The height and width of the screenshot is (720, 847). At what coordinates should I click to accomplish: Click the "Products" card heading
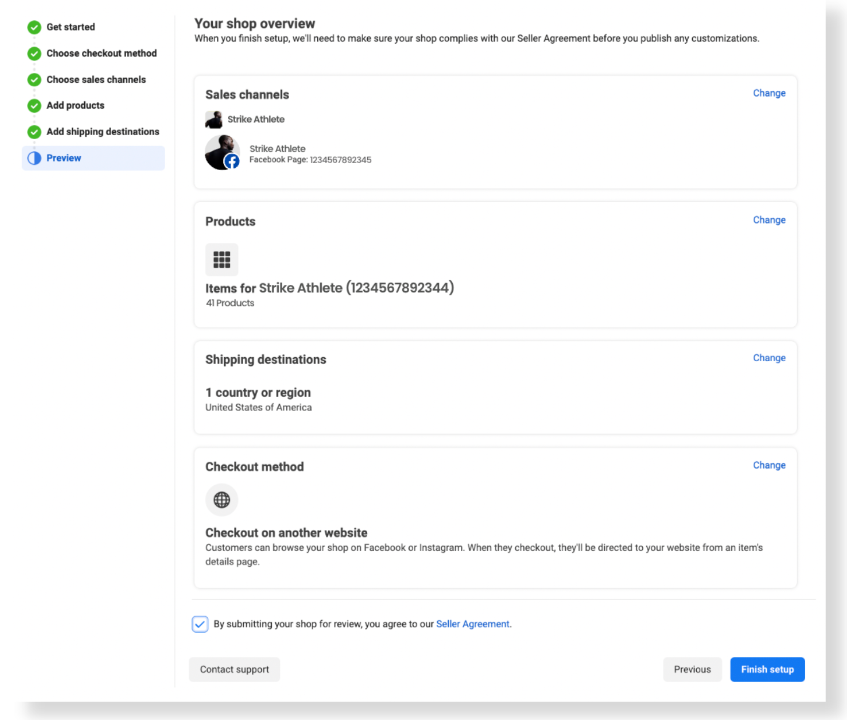pos(230,221)
